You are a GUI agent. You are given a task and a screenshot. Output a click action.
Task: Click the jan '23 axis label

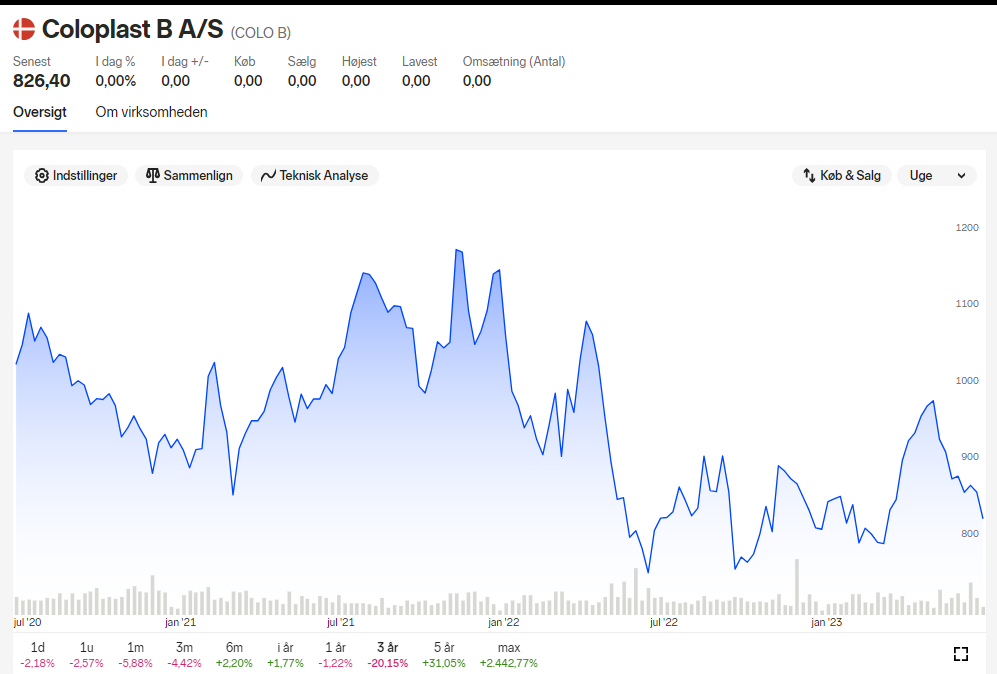(x=827, y=622)
